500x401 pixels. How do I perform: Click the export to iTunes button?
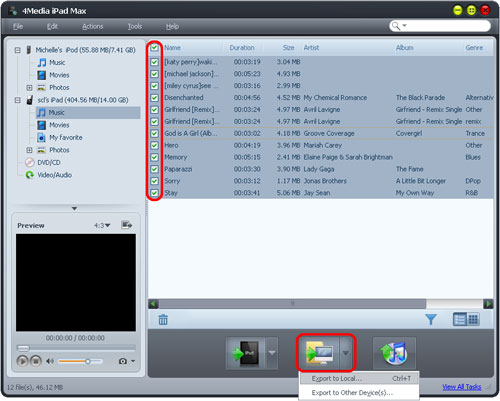coord(394,353)
